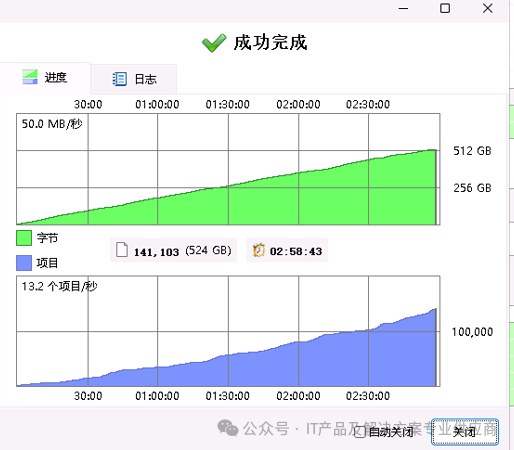Click the 512 GB axis label

pyautogui.click(x=472, y=151)
